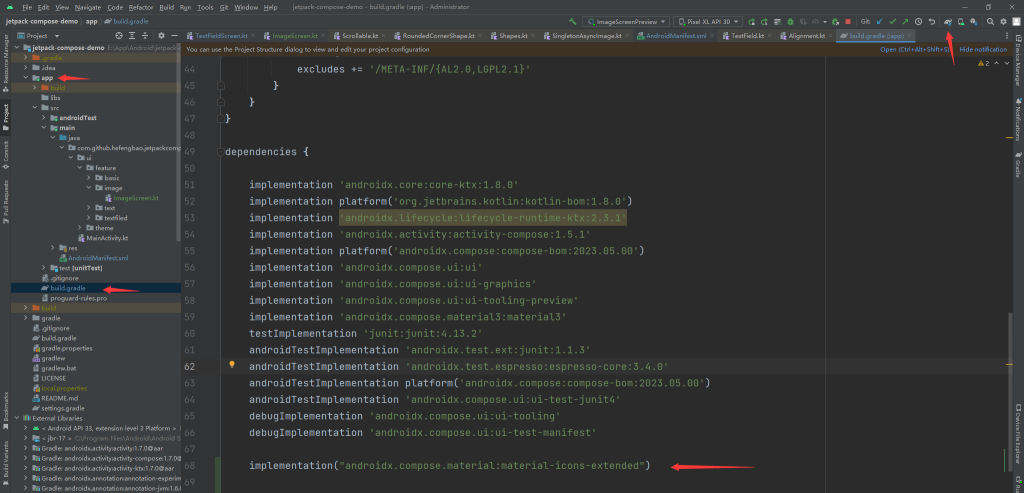Image resolution: width=1024 pixels, height=493 pixels.
Task: Open the Pixel XL API 30 device dropdown
Action: pyautogui.click(x=707, y=20)
